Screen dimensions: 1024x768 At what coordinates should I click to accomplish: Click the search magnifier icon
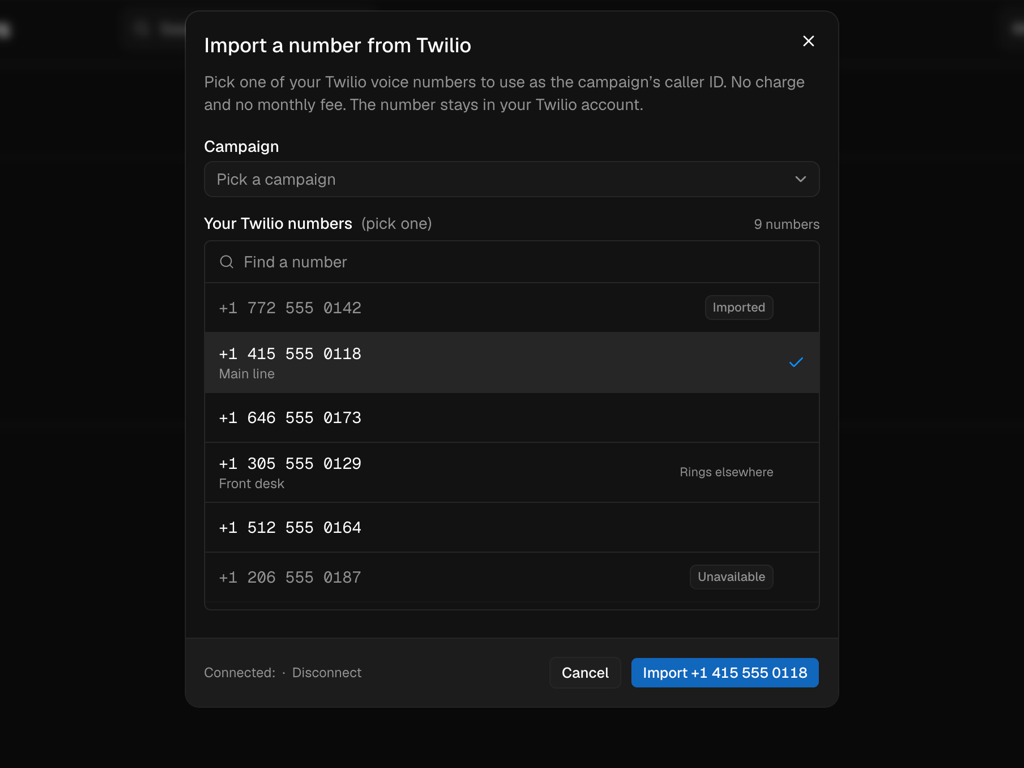[x=227, y=262]
